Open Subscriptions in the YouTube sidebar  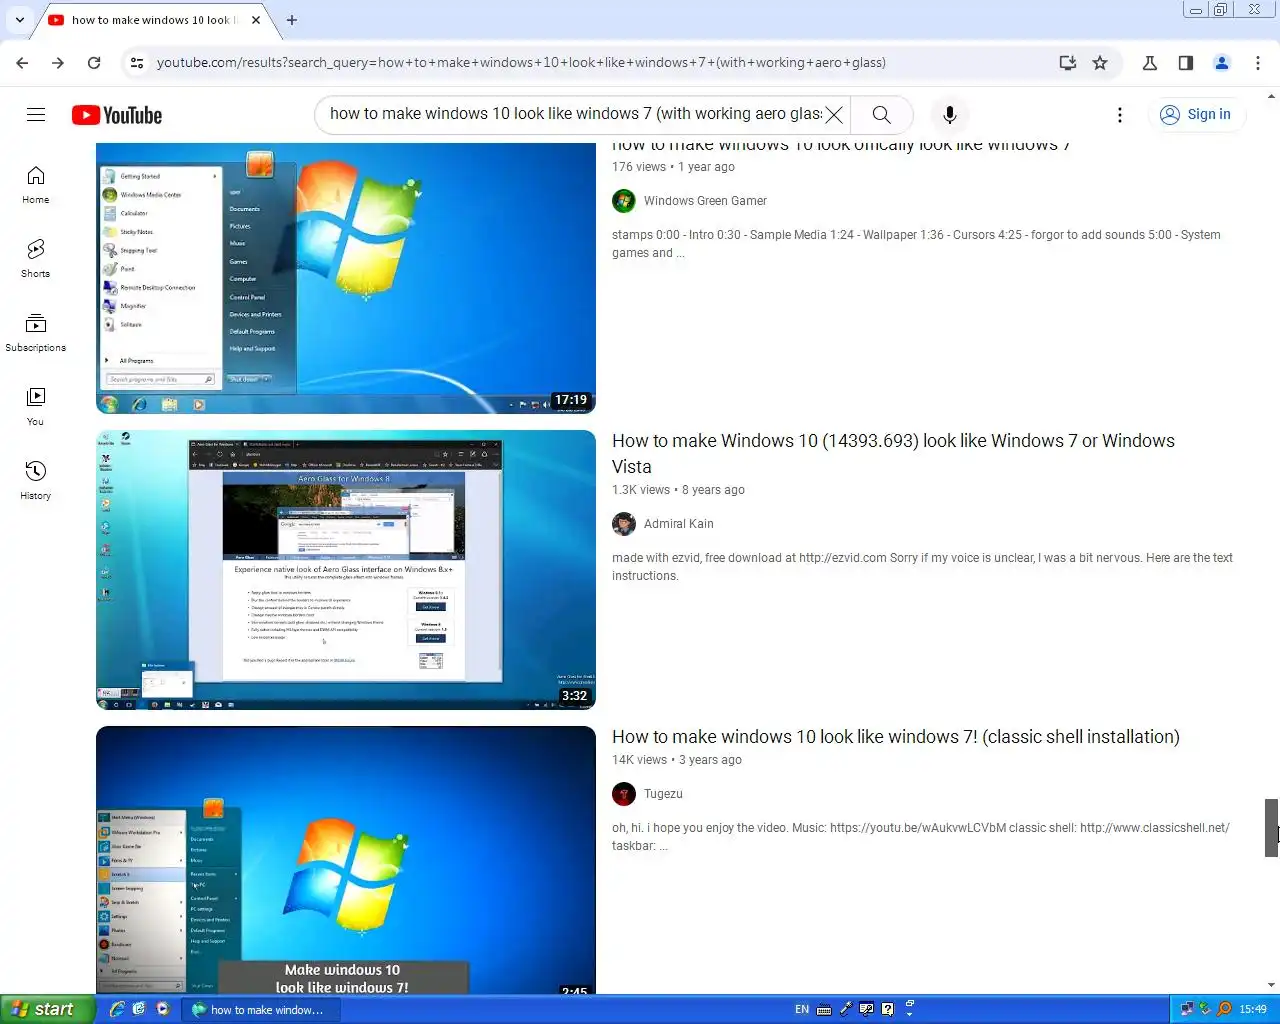(36, 333)
